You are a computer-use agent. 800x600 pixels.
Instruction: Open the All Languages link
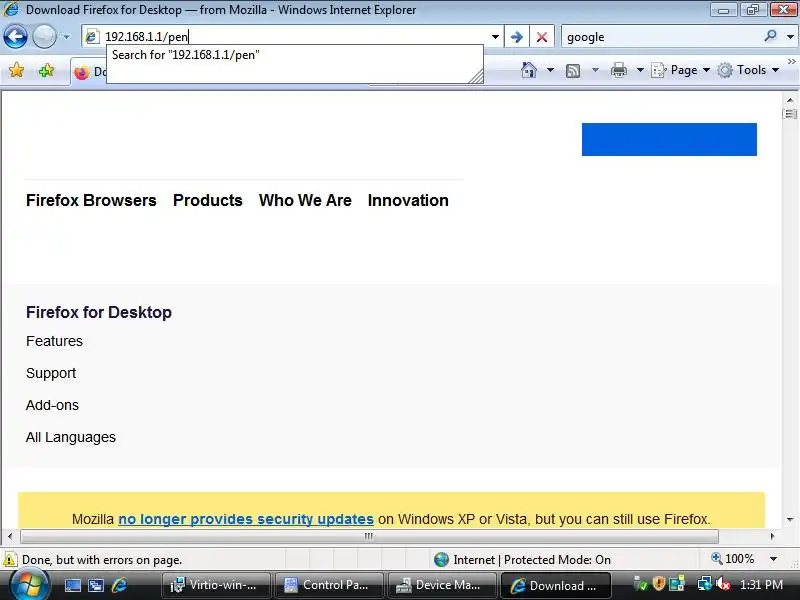coord(71,437)
